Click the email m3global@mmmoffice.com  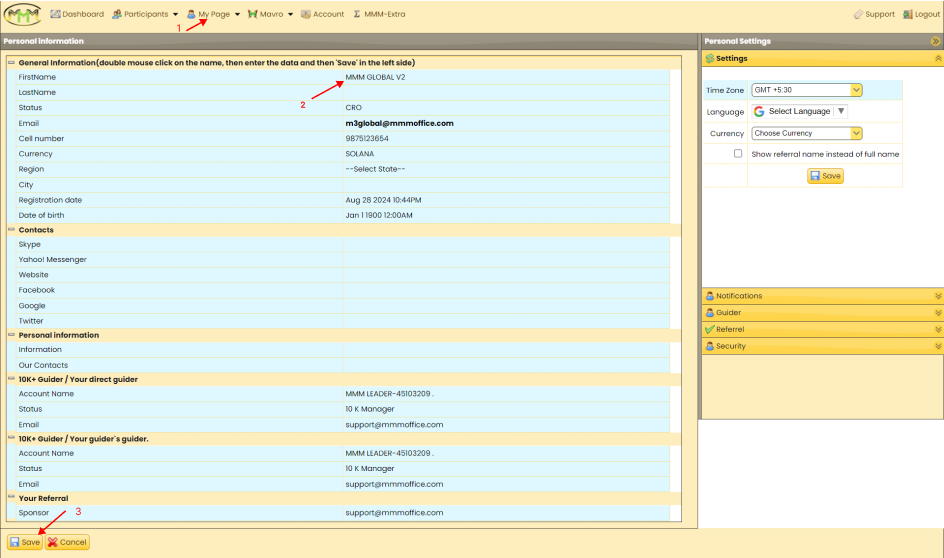pyautogui.click(x=399, y=123)
